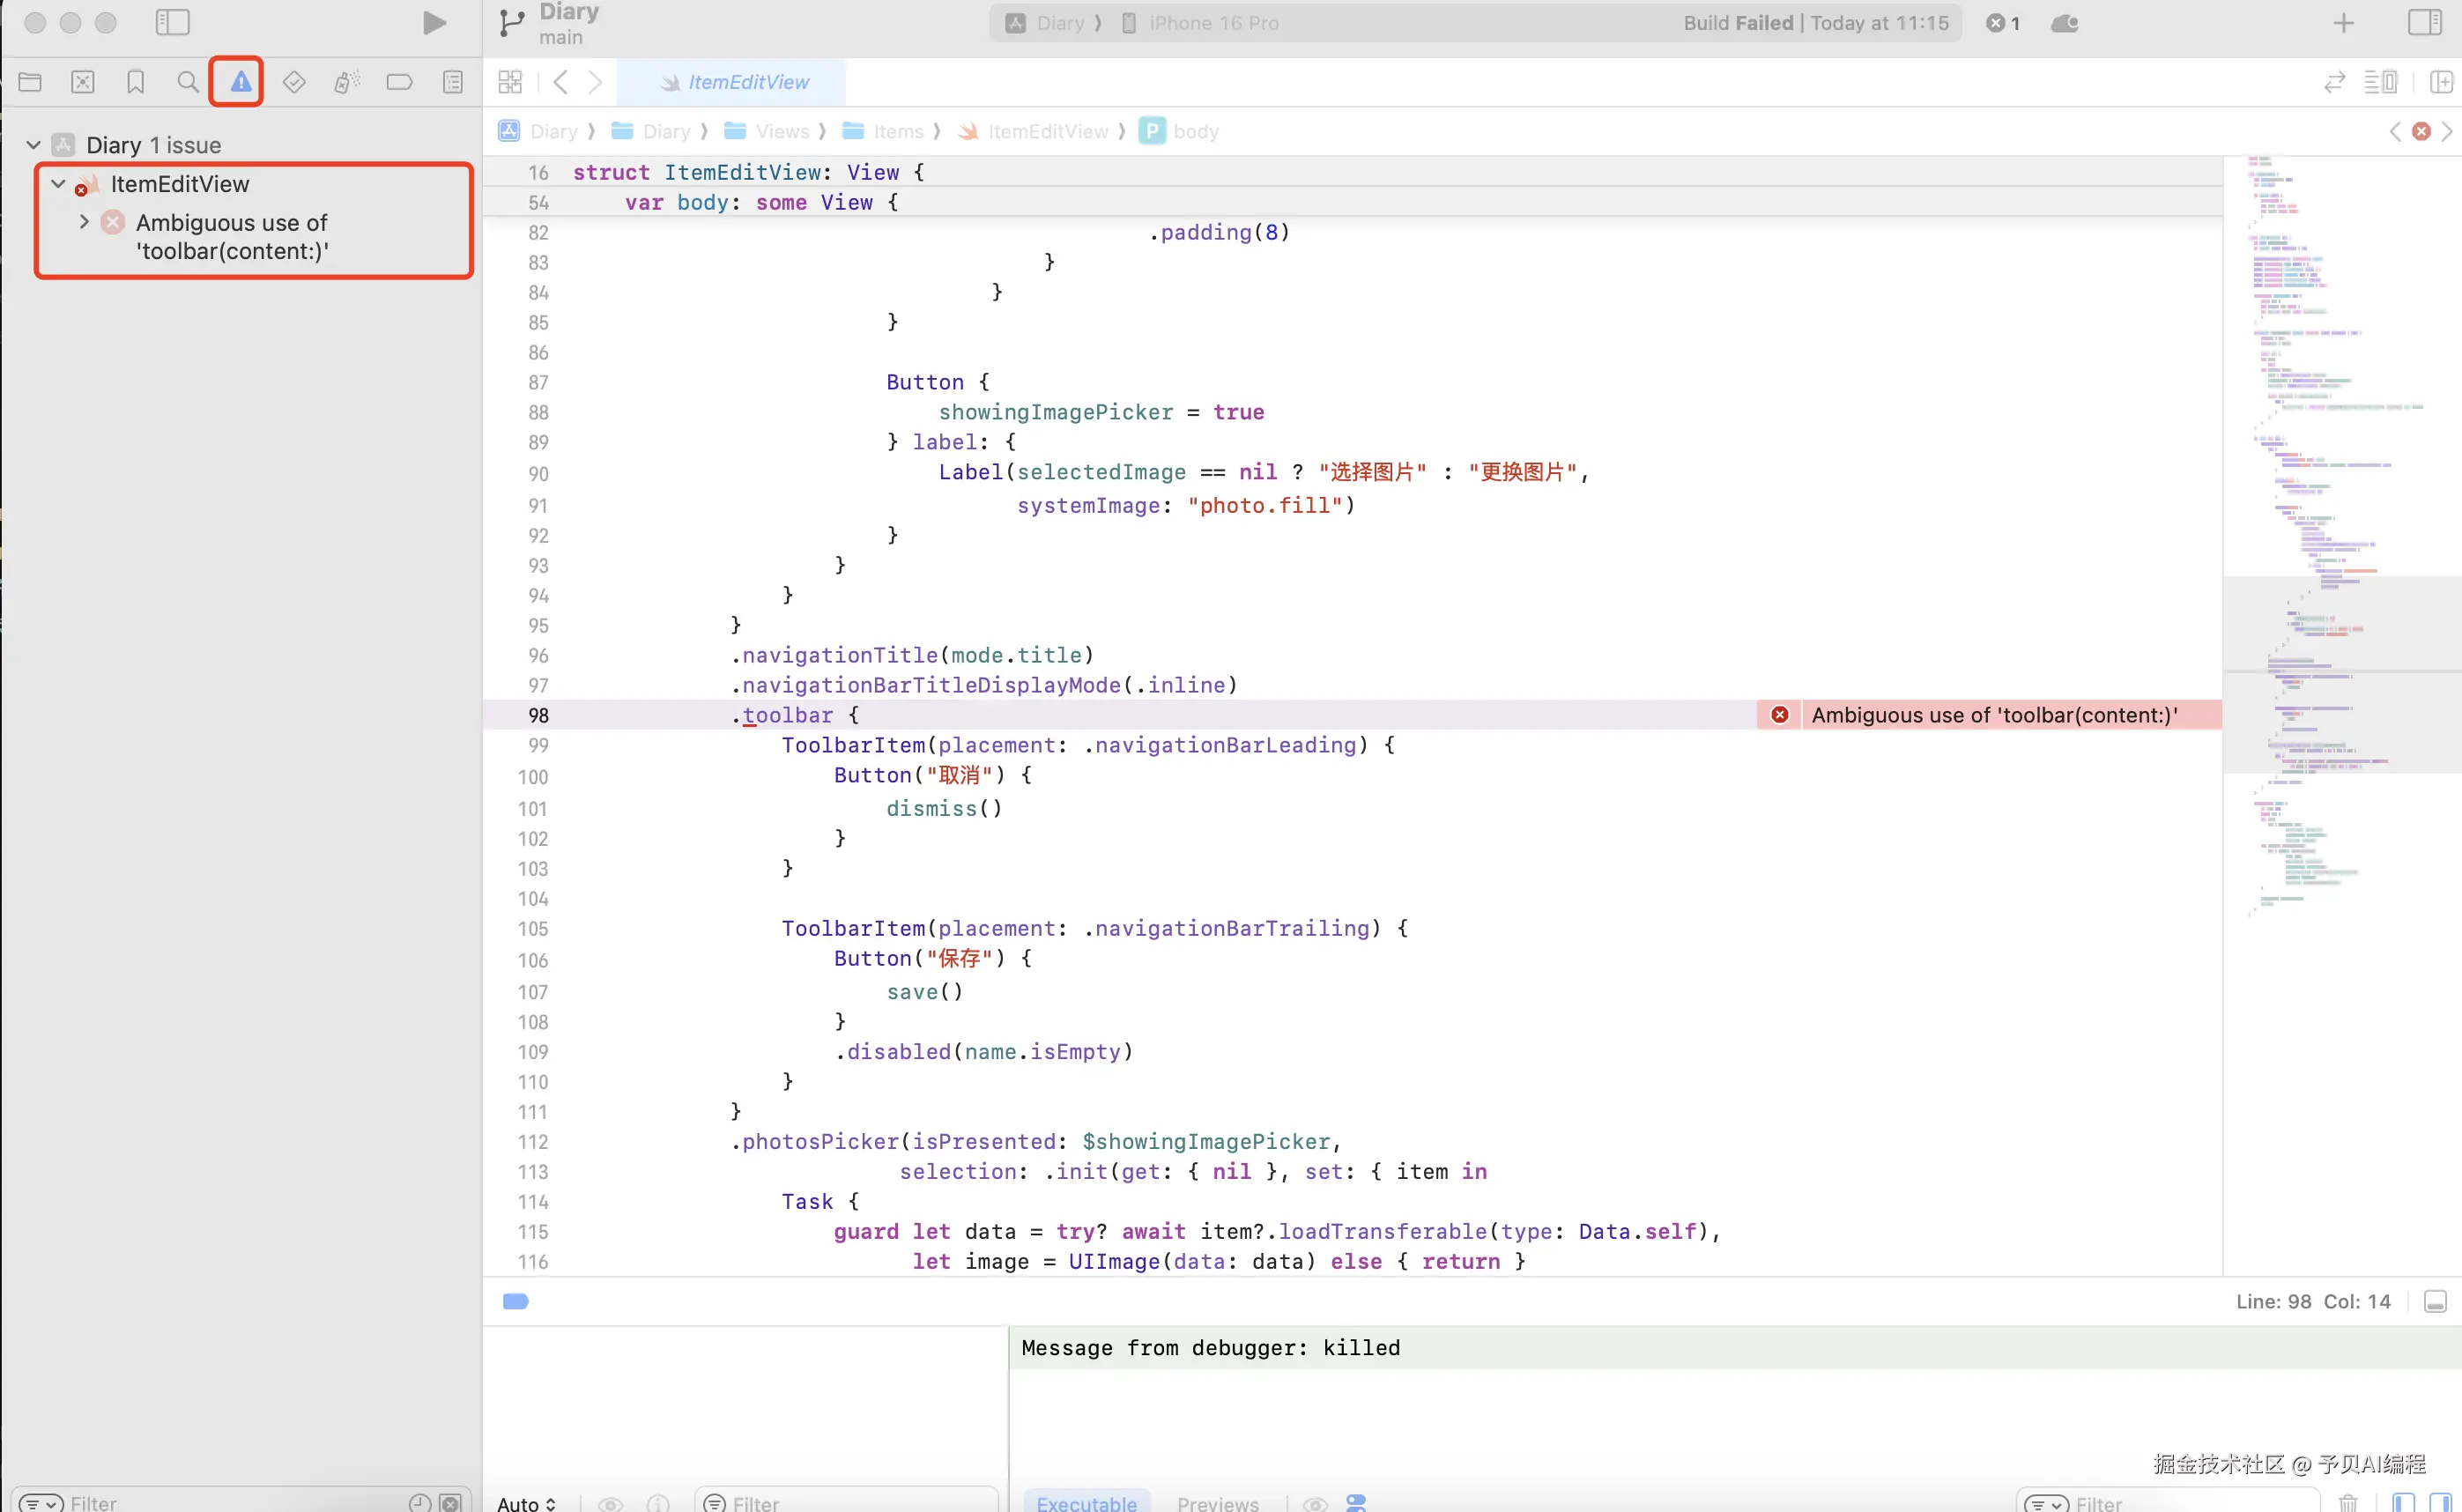
Task: Open the Project navigator folder icon
Action: [x=30, y=82]
